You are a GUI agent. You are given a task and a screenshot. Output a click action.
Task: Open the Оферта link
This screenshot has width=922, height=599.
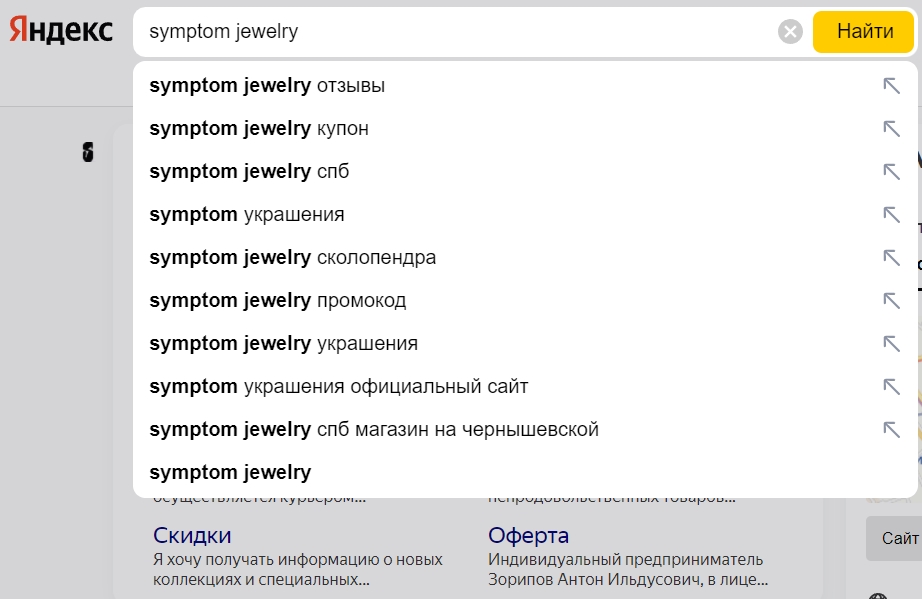pos(528,535)
